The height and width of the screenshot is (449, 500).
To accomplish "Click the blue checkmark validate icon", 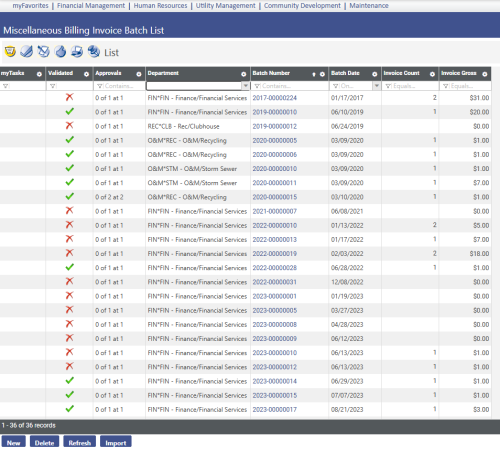I will pos(27,51).
